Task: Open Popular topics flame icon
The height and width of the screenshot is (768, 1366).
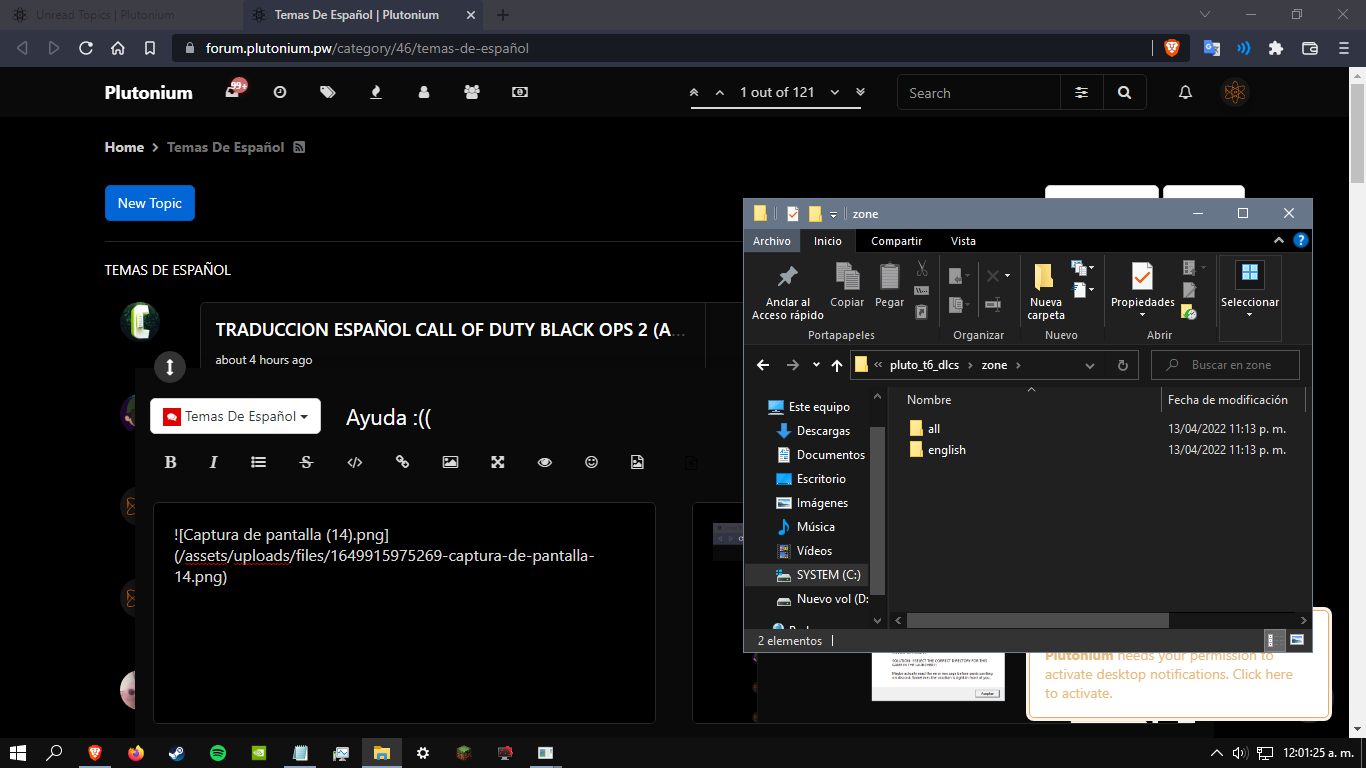Action: point(376,92)
